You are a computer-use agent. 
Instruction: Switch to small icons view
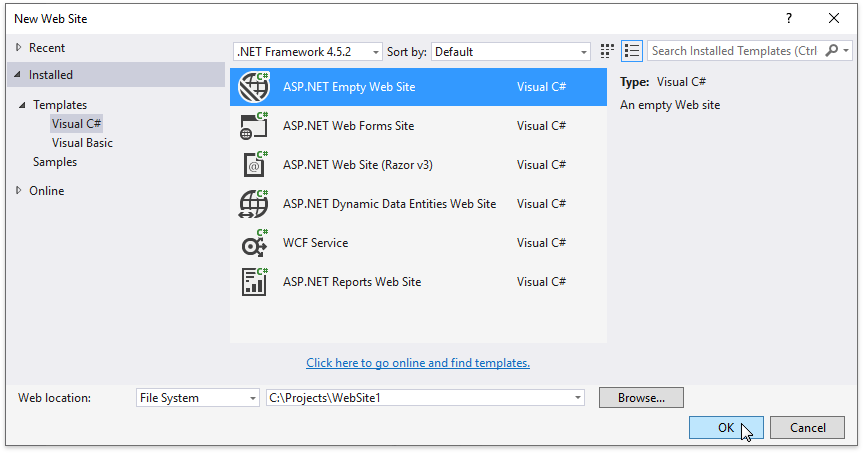(x=607, y=51)
